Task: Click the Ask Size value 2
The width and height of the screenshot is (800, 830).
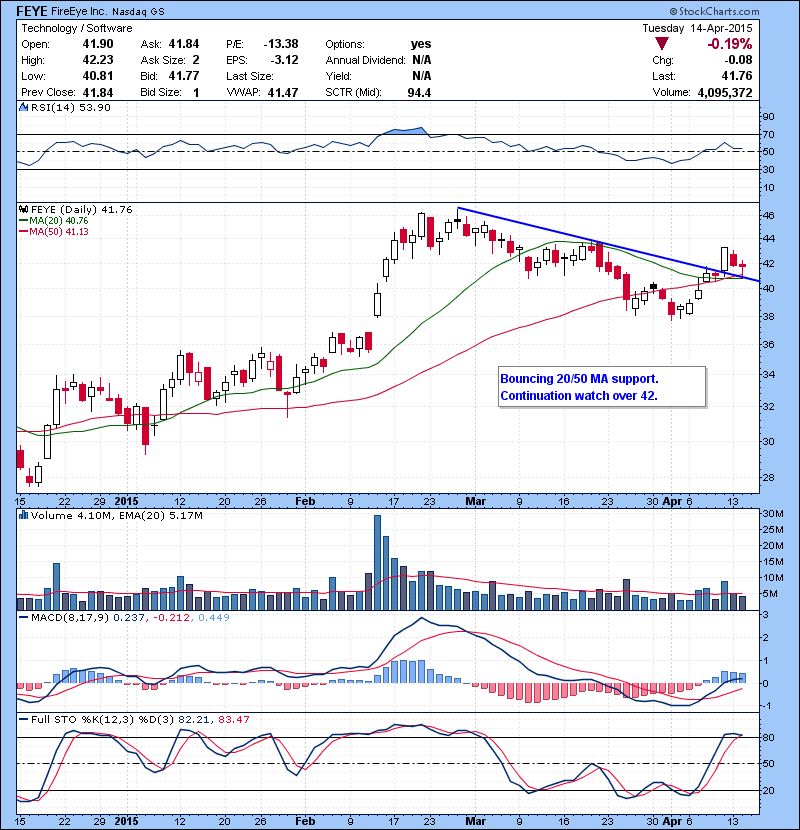Action: point(196,60)
